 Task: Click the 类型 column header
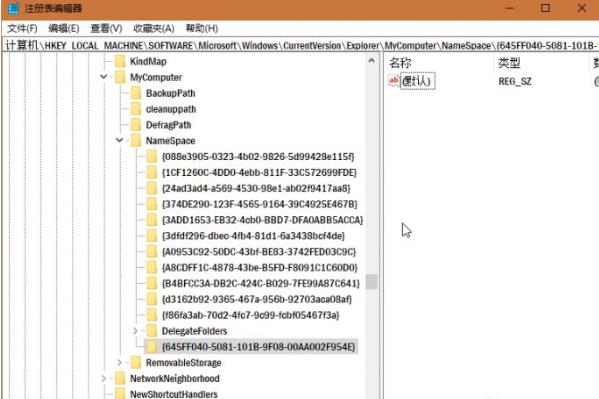[x=509, y=62]
